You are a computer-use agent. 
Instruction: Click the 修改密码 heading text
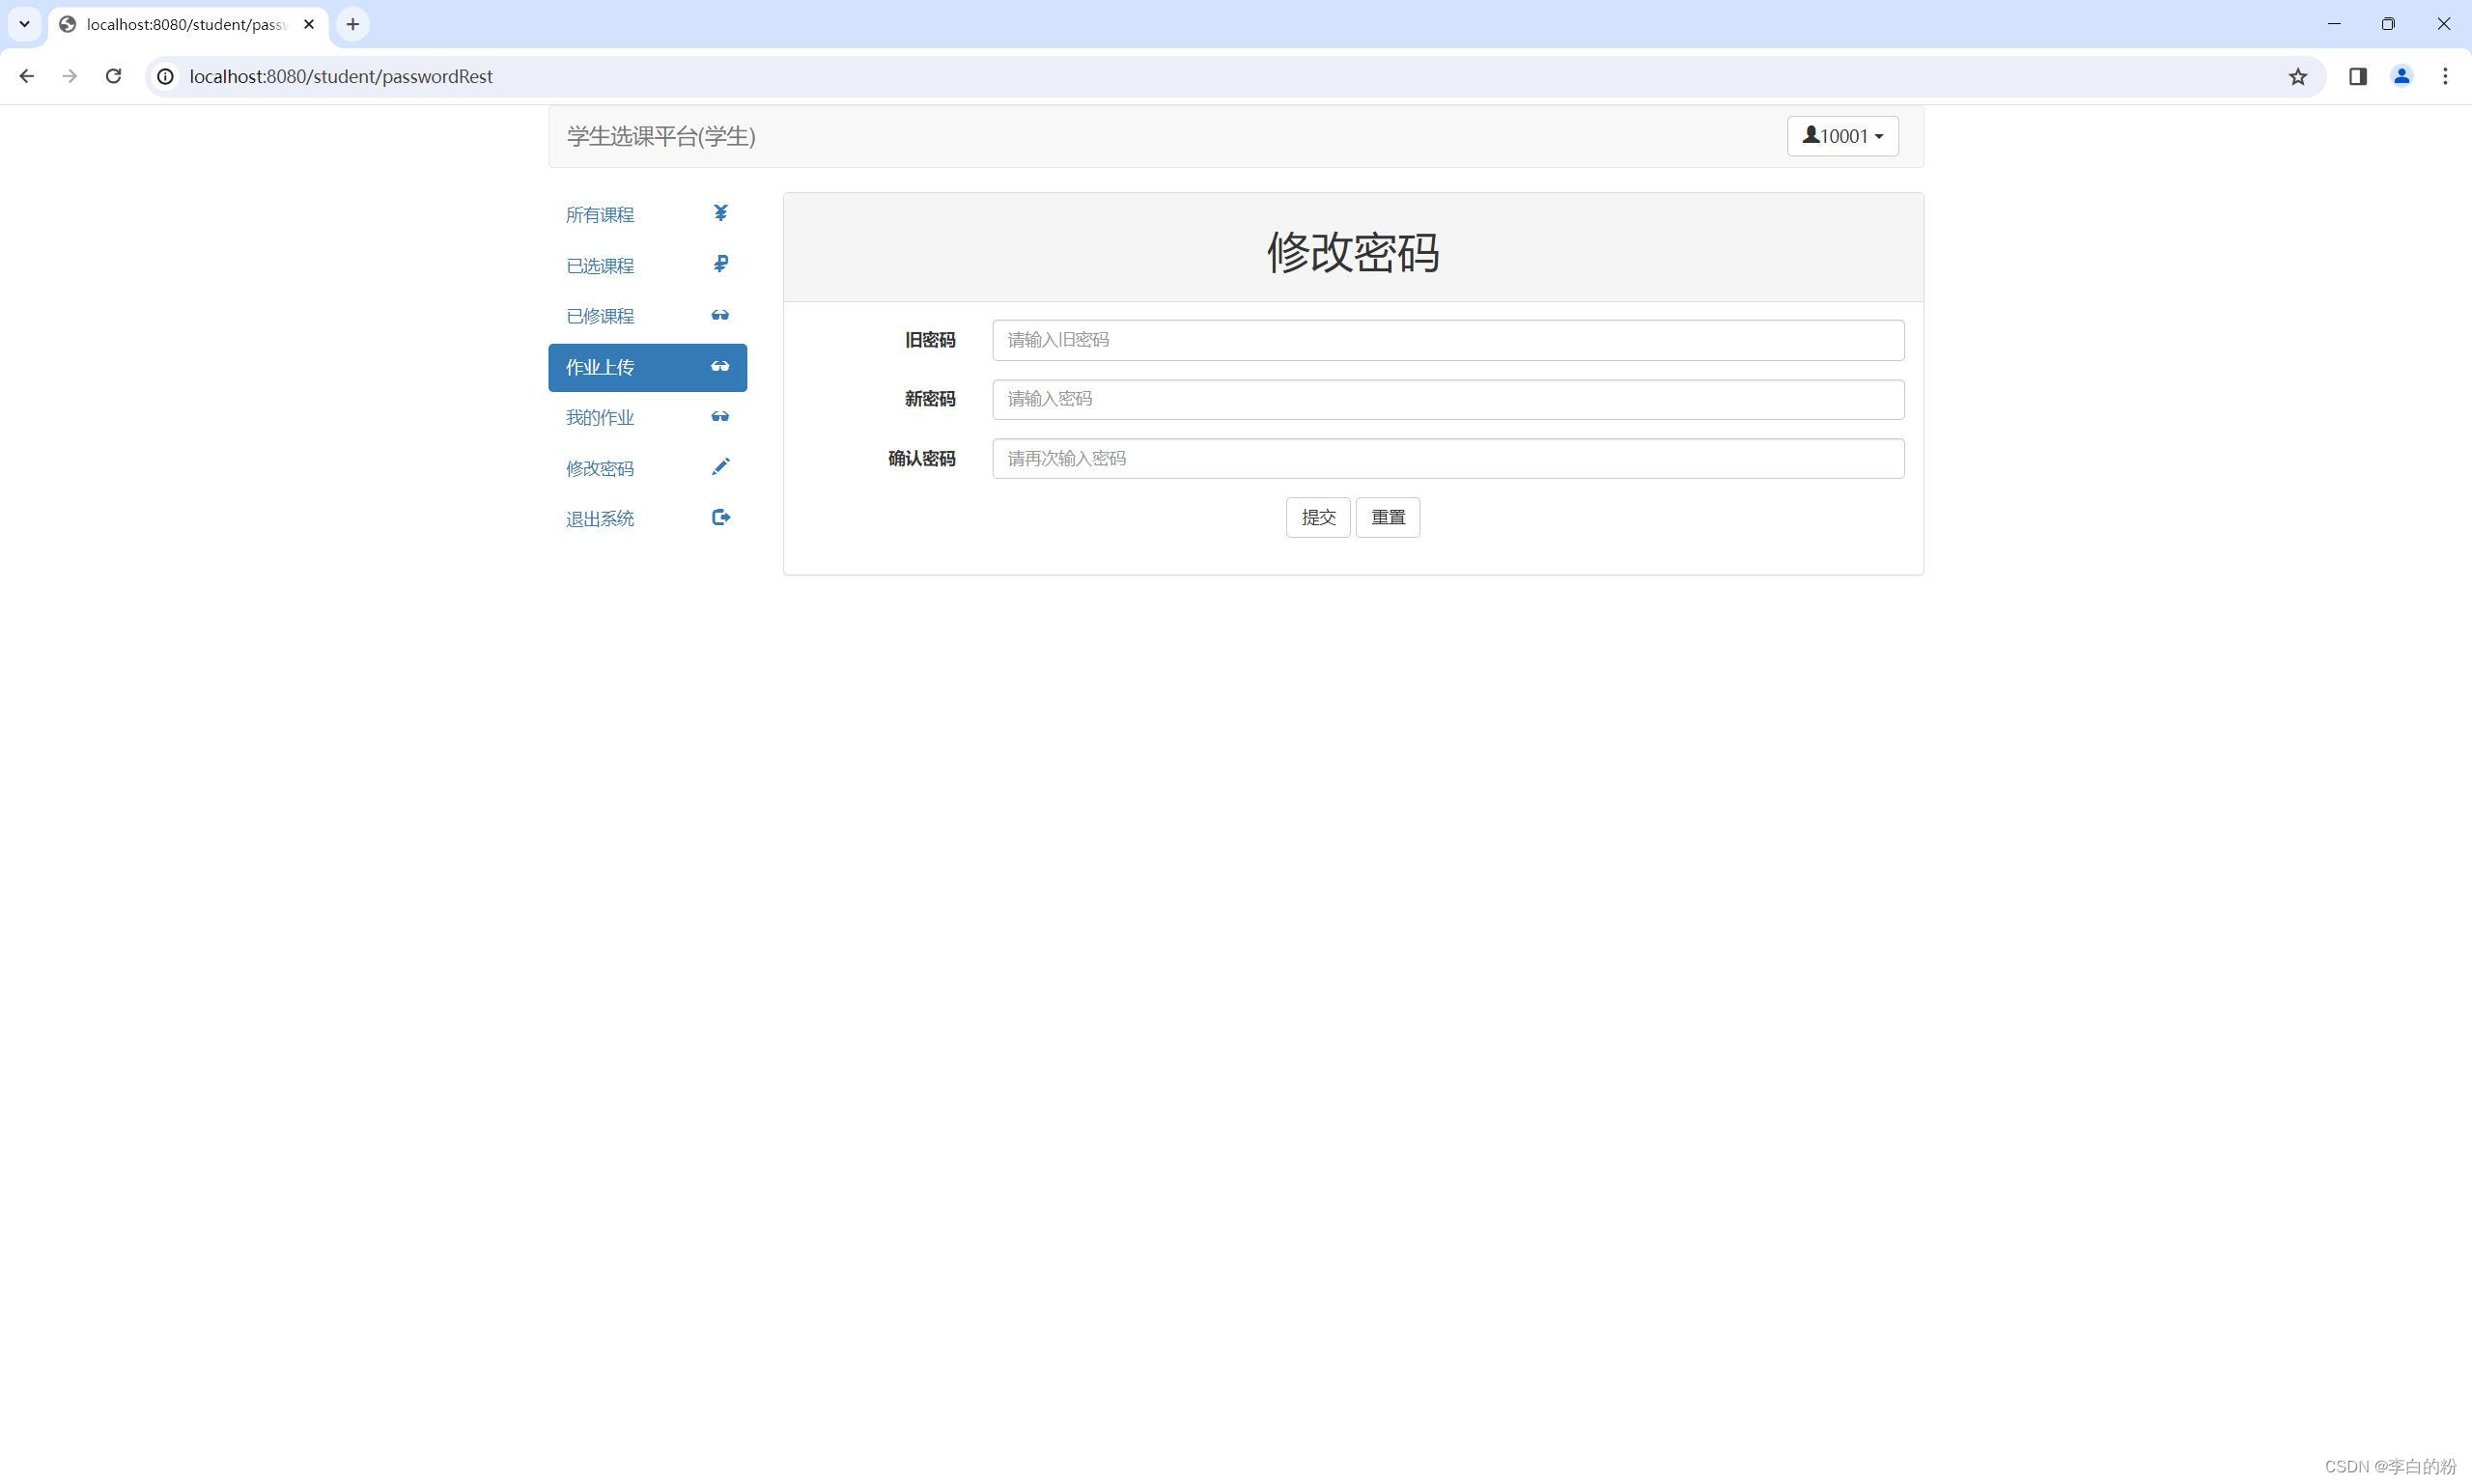pyautogui.click(x=1353, y=251)
